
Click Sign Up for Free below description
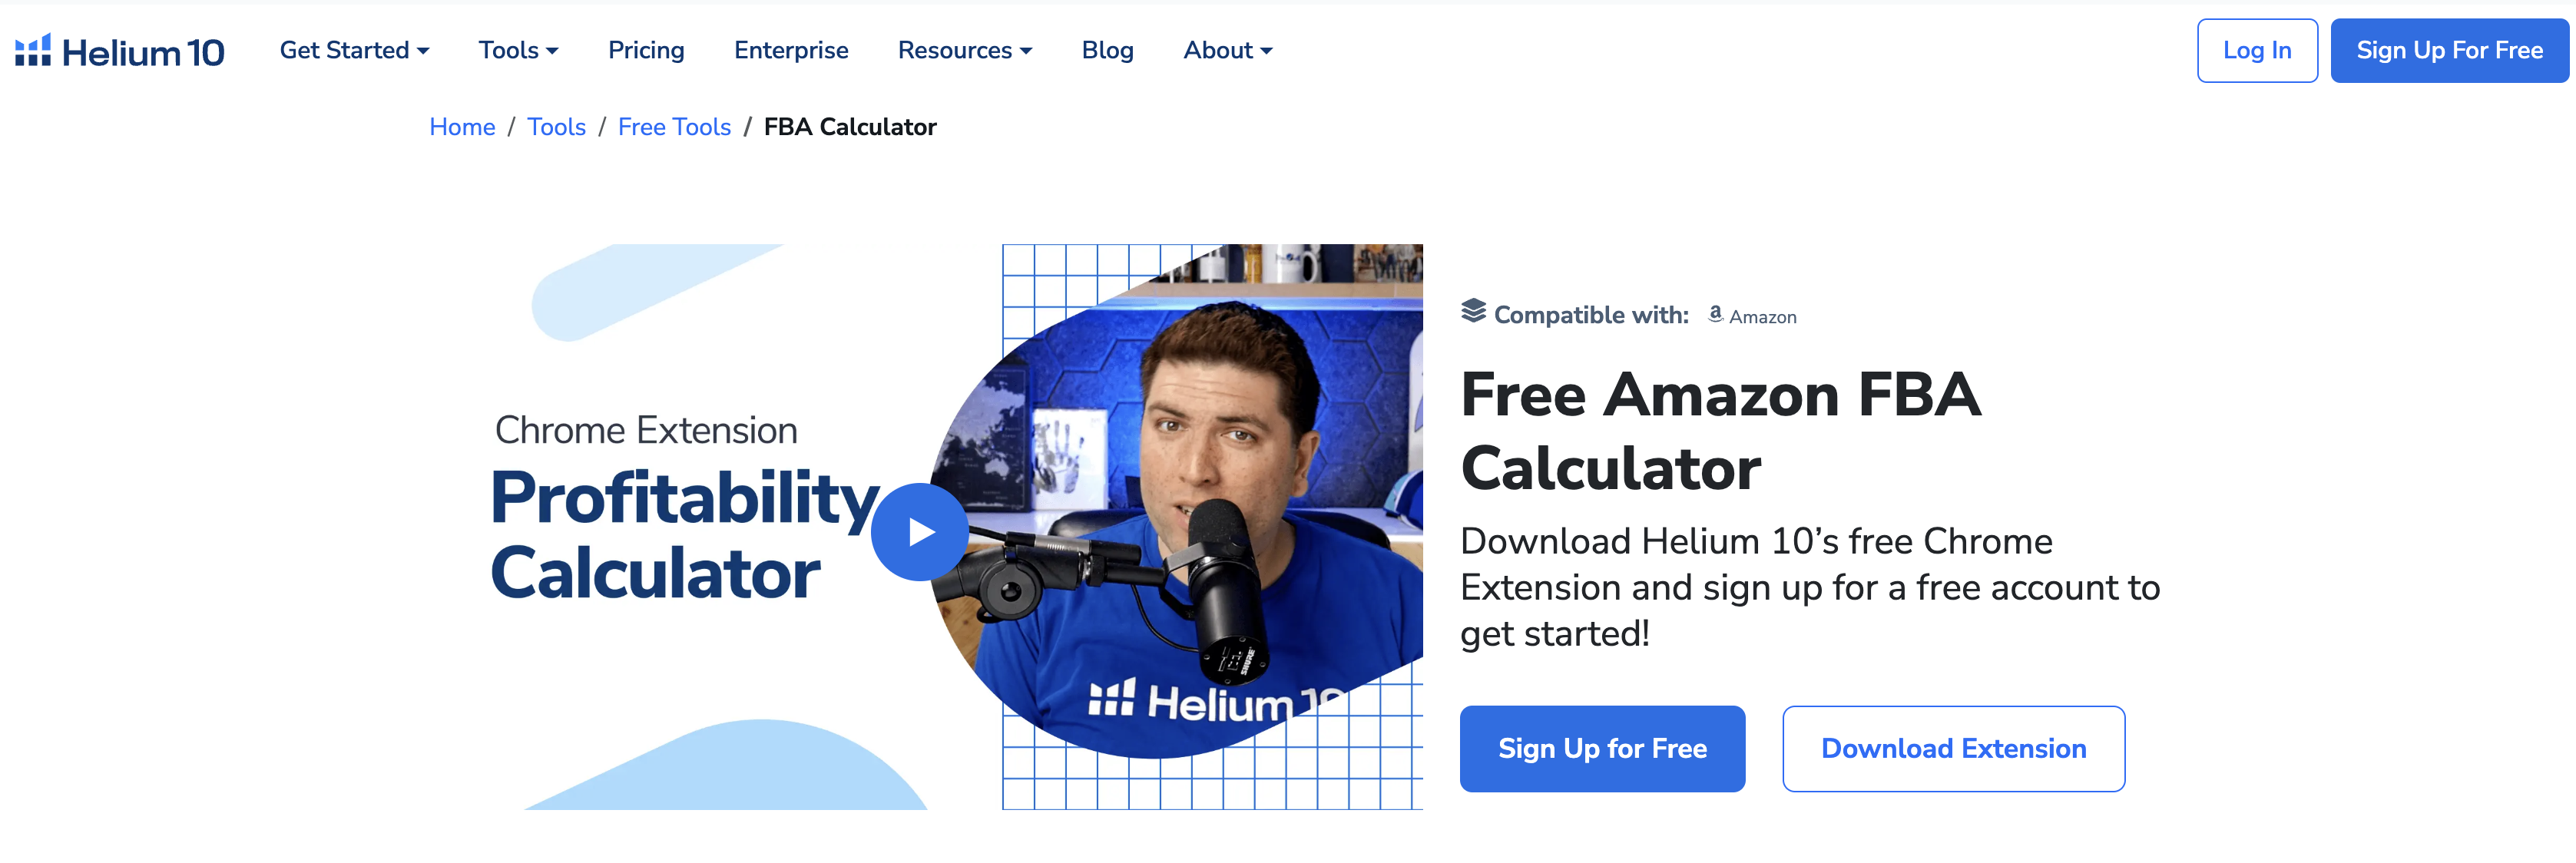click(x=1602, y=748)
